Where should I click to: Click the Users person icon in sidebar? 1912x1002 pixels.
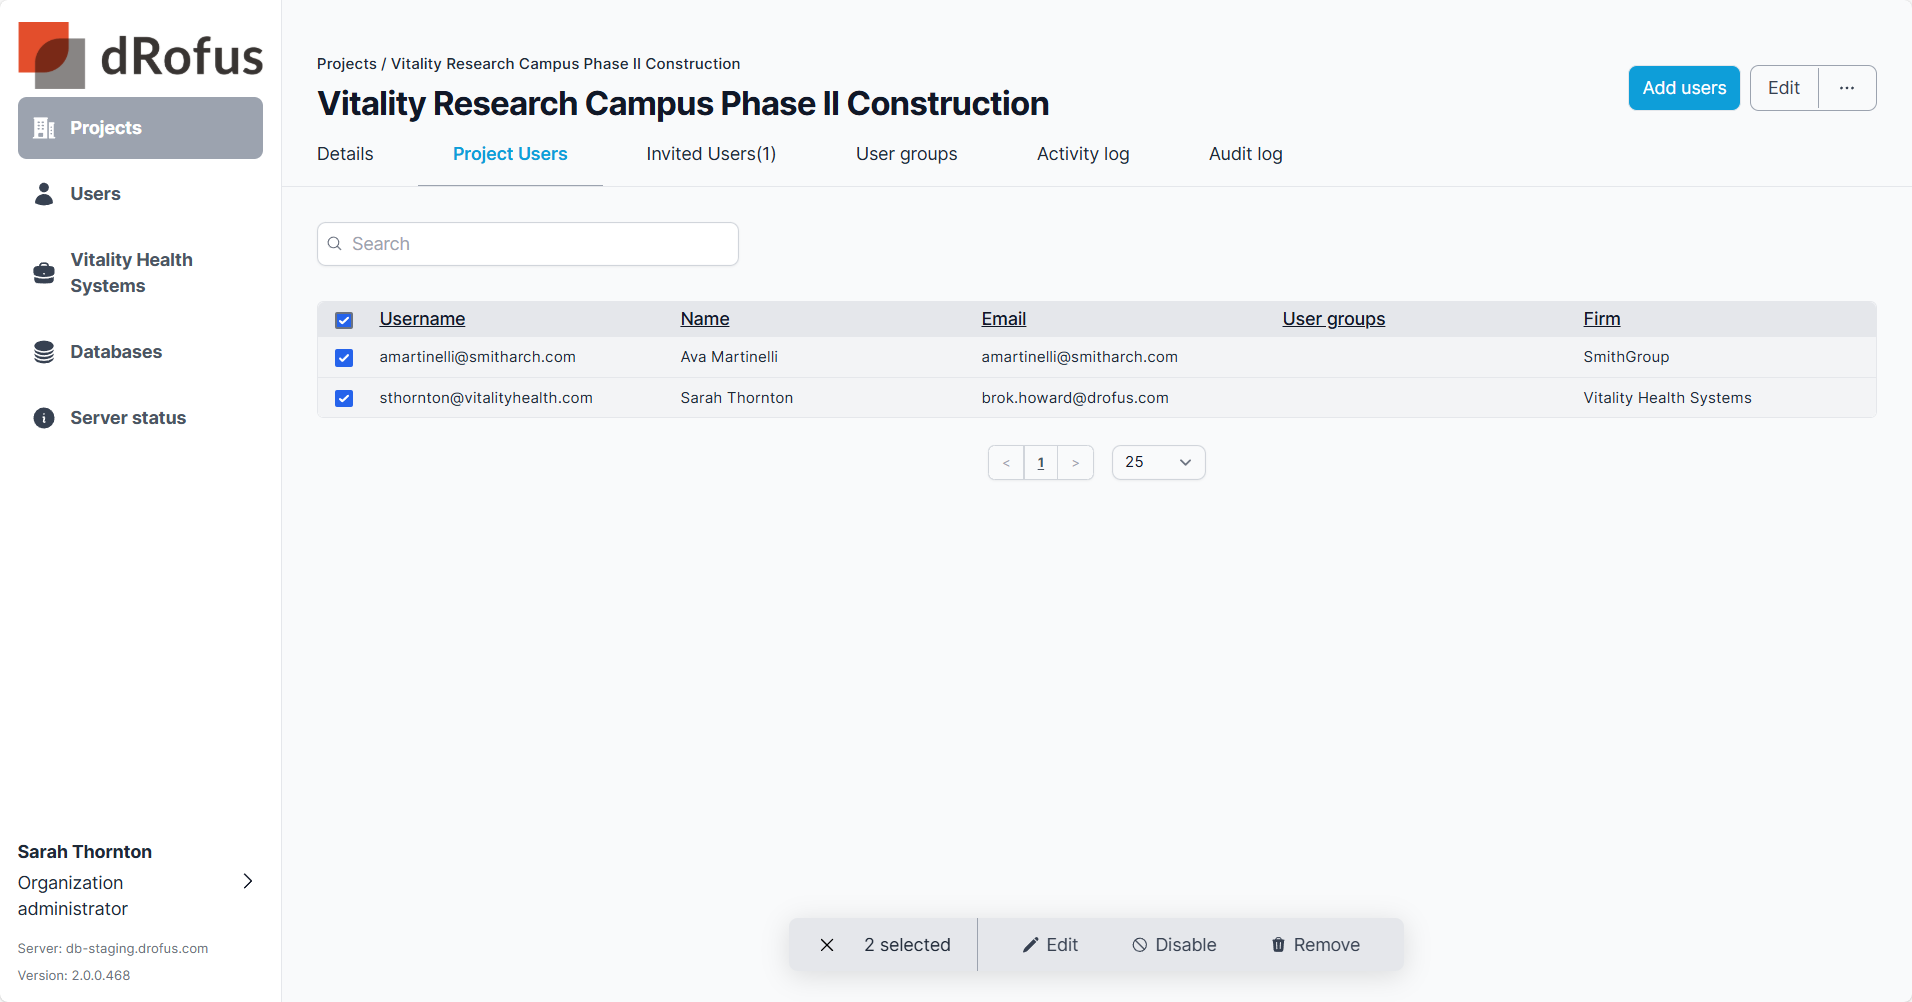(44, 194)
